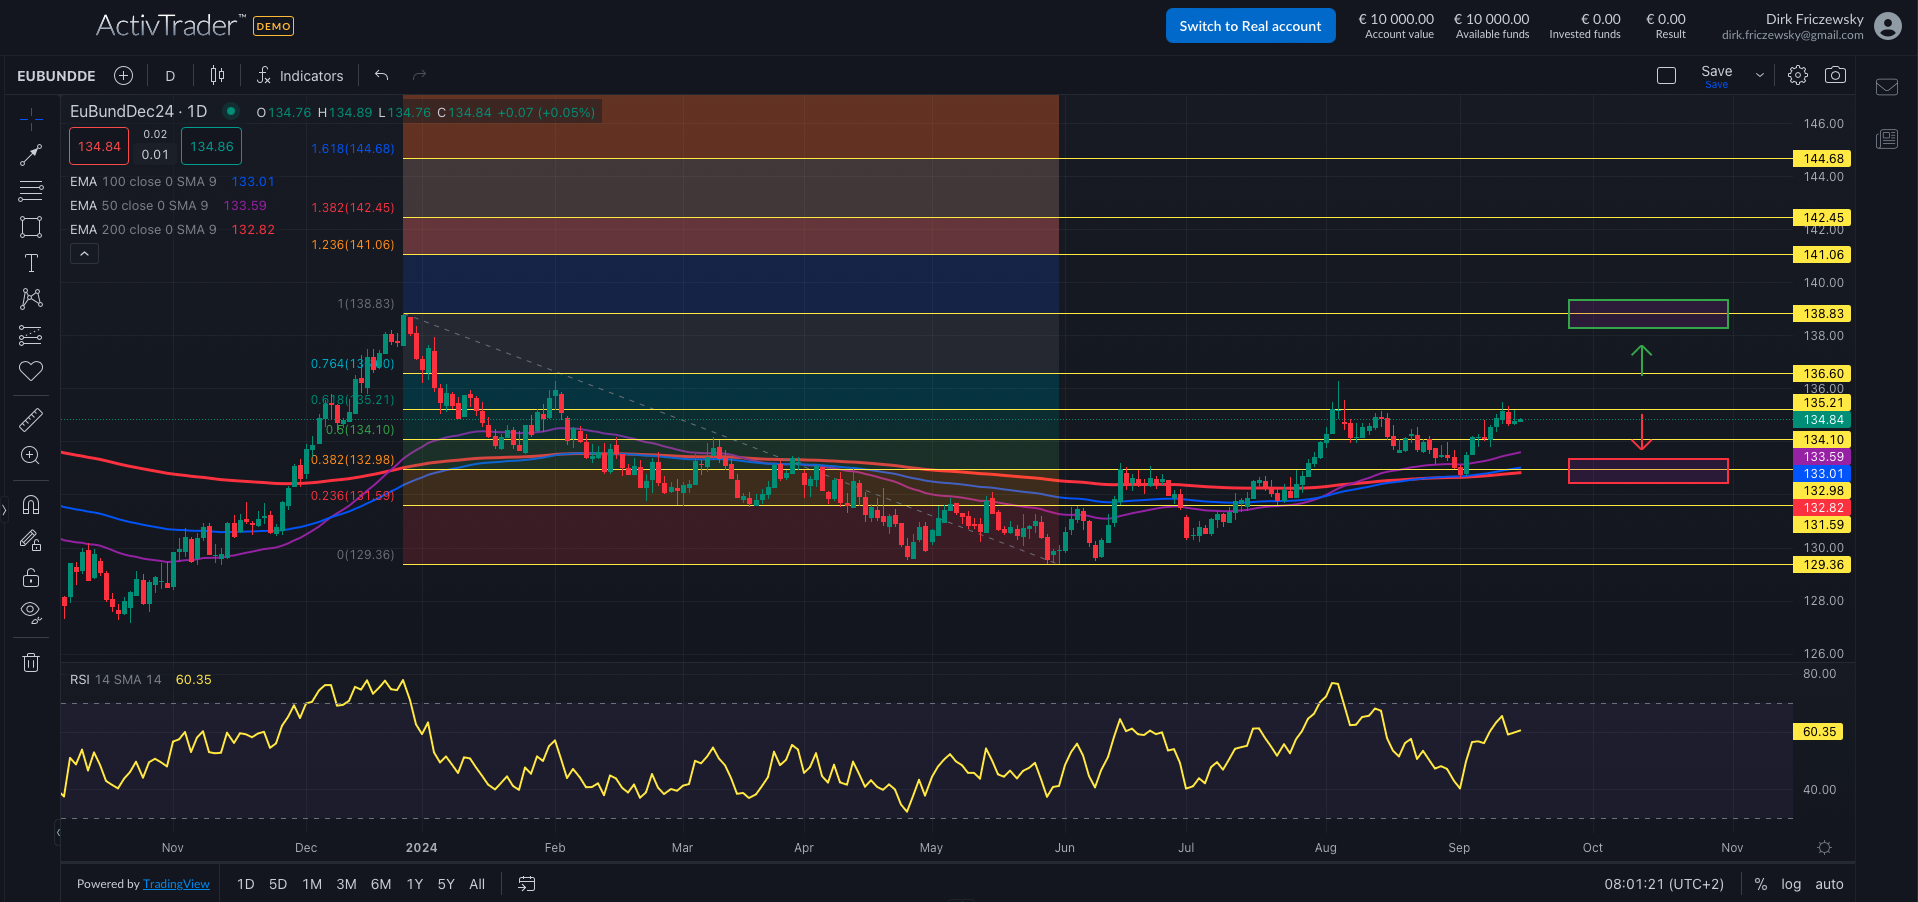Delete drawings with the trash icon
1918x902 pixels.
[x=31, y=662]
